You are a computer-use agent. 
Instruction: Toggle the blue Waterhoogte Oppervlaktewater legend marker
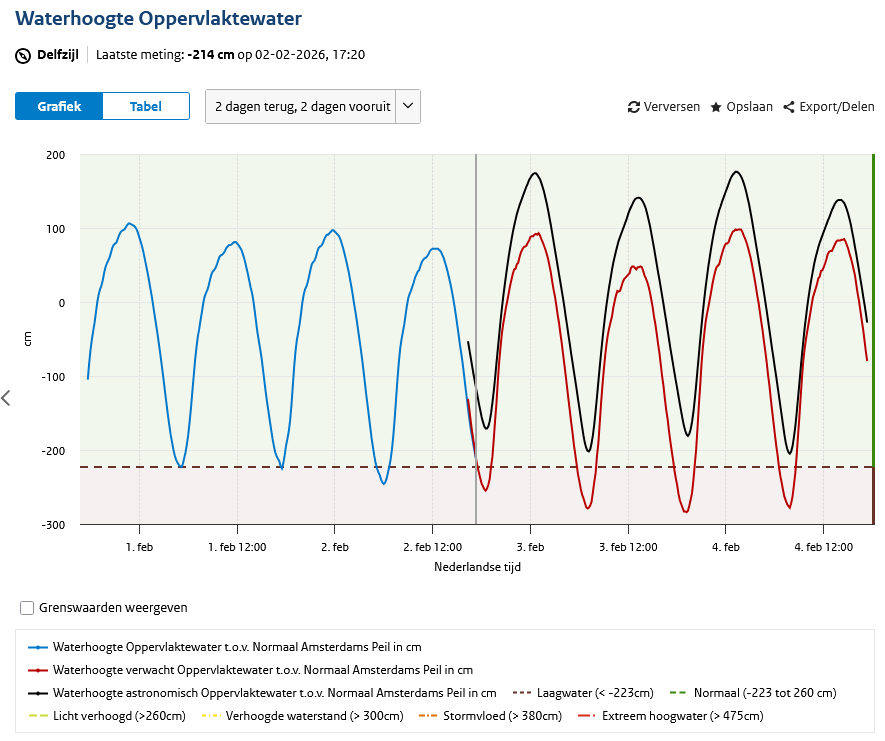tap(38, 647)
